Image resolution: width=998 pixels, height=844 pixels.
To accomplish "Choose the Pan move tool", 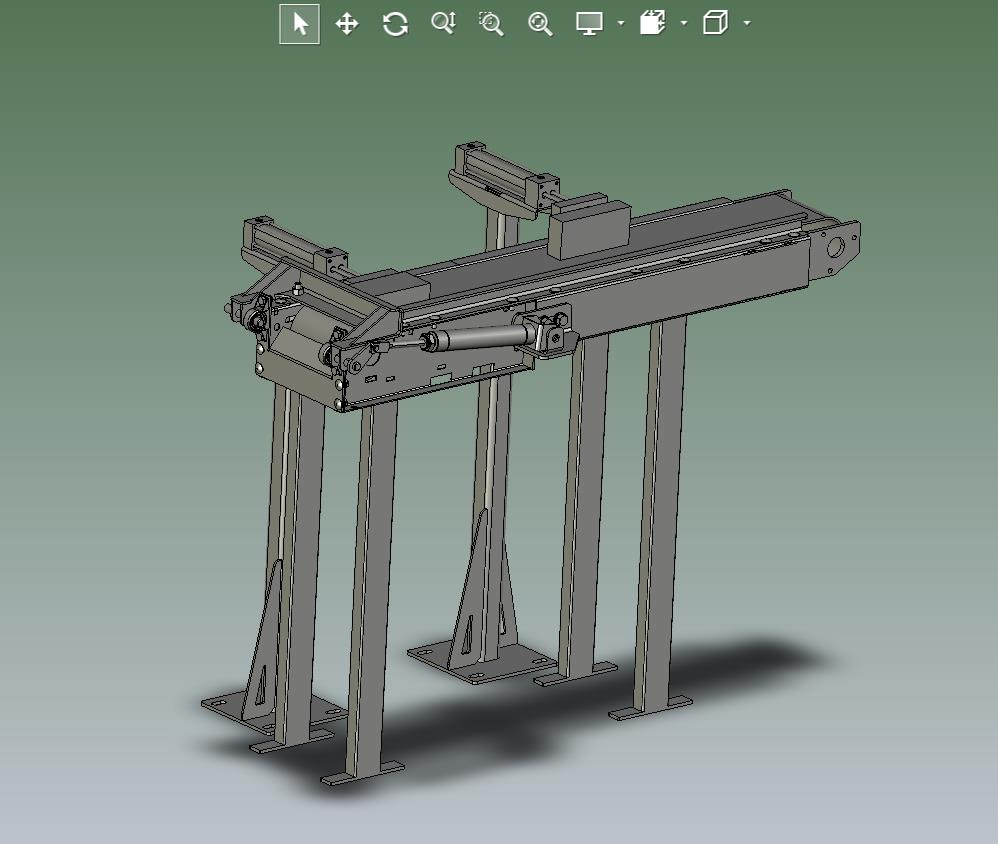I will coord(347,24).
